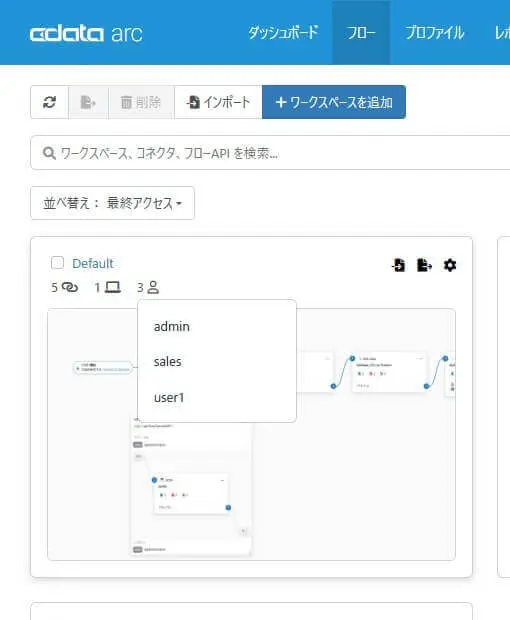
Task: Select admin in the user list
Action: tap(172, 327)
